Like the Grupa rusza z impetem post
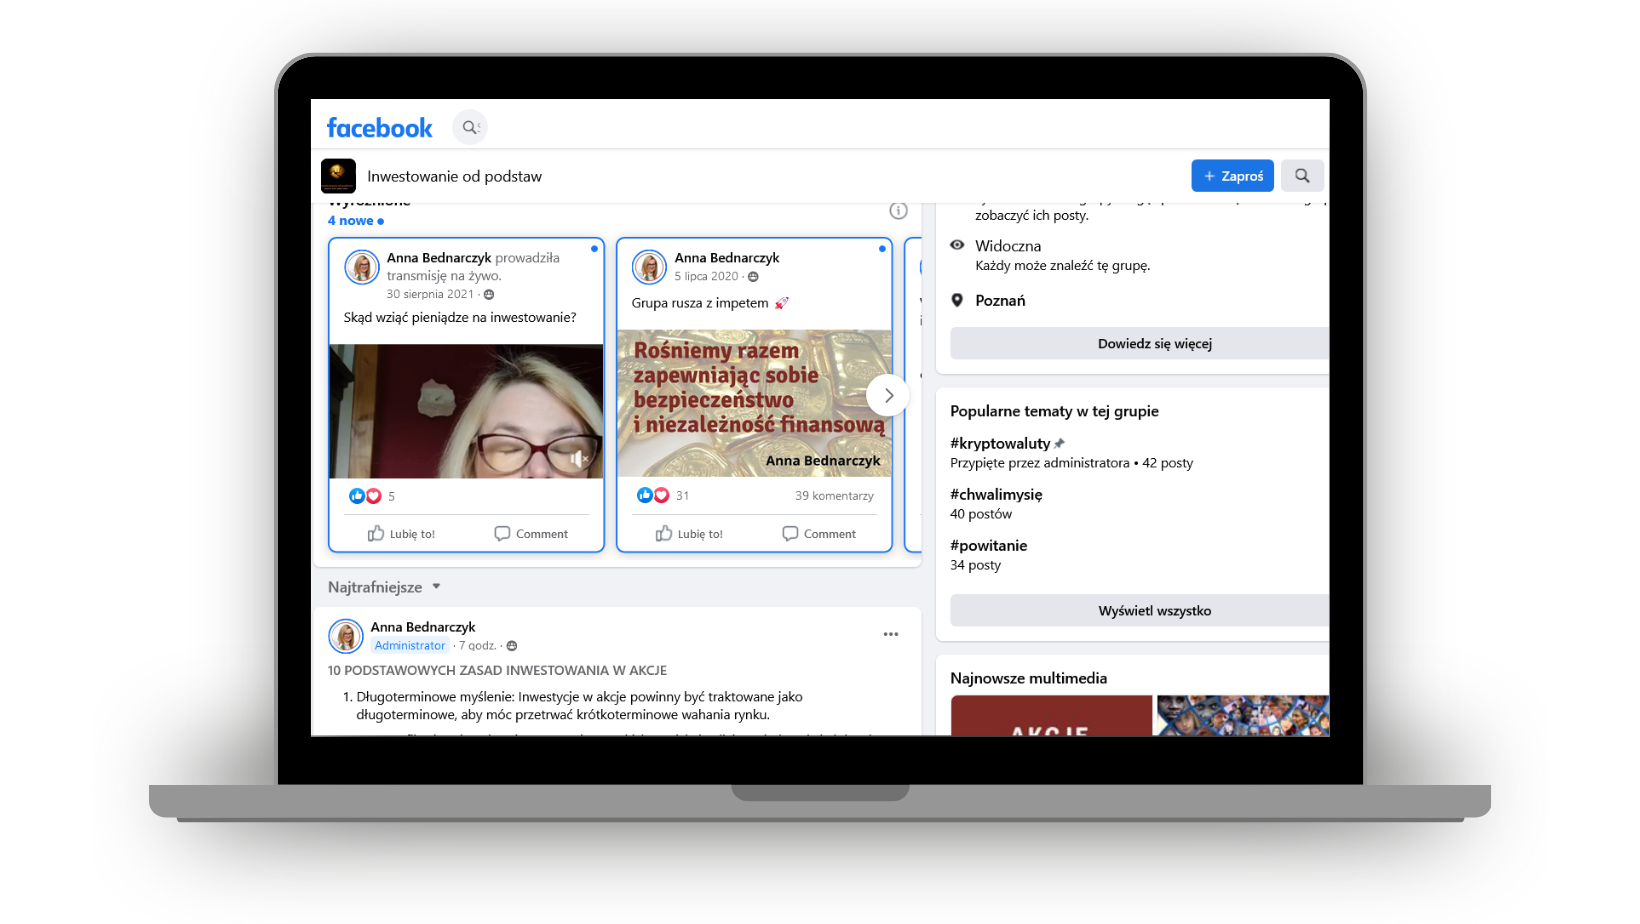This screenshot has height=924, width=1640. click(689, 534)
